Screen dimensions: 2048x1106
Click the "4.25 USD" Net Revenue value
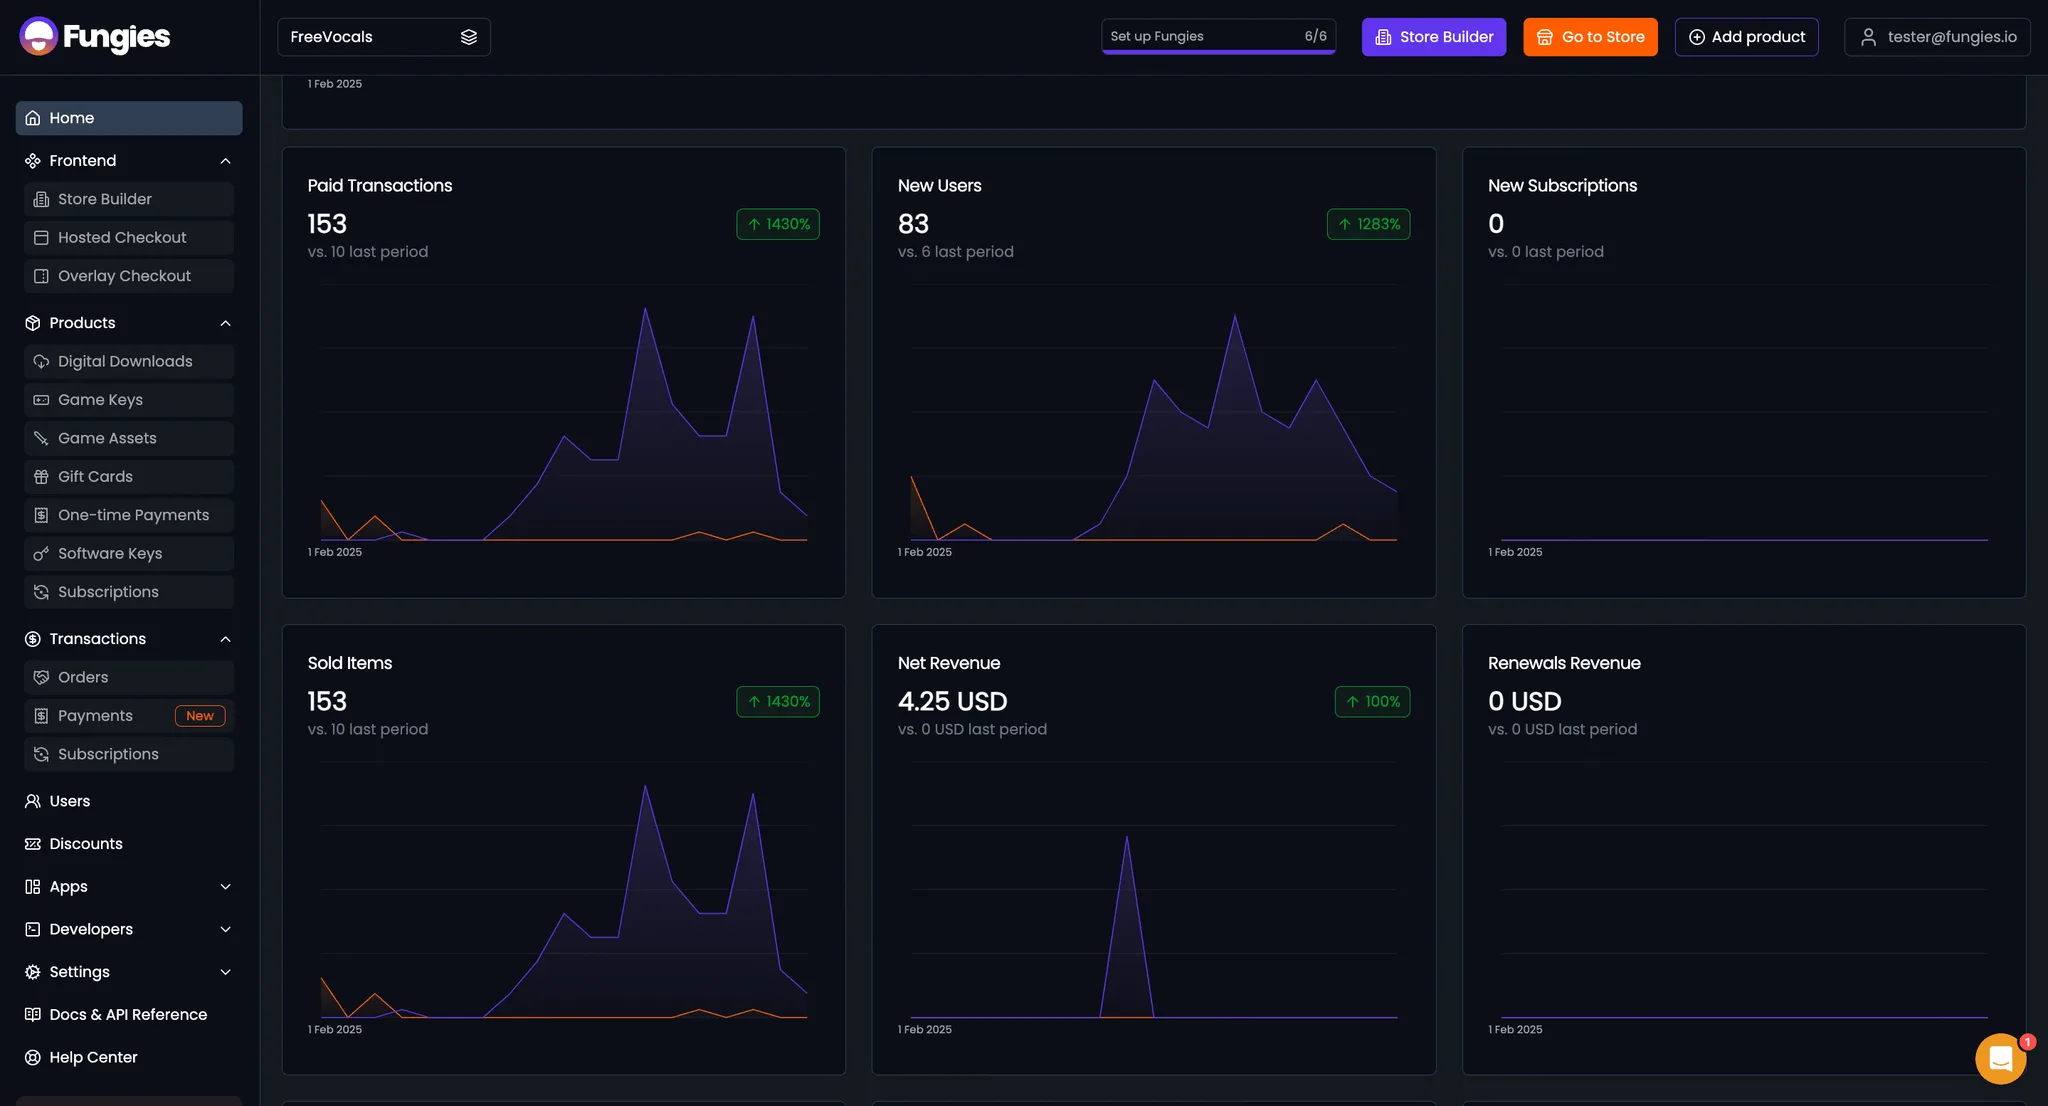coord(952,702)
